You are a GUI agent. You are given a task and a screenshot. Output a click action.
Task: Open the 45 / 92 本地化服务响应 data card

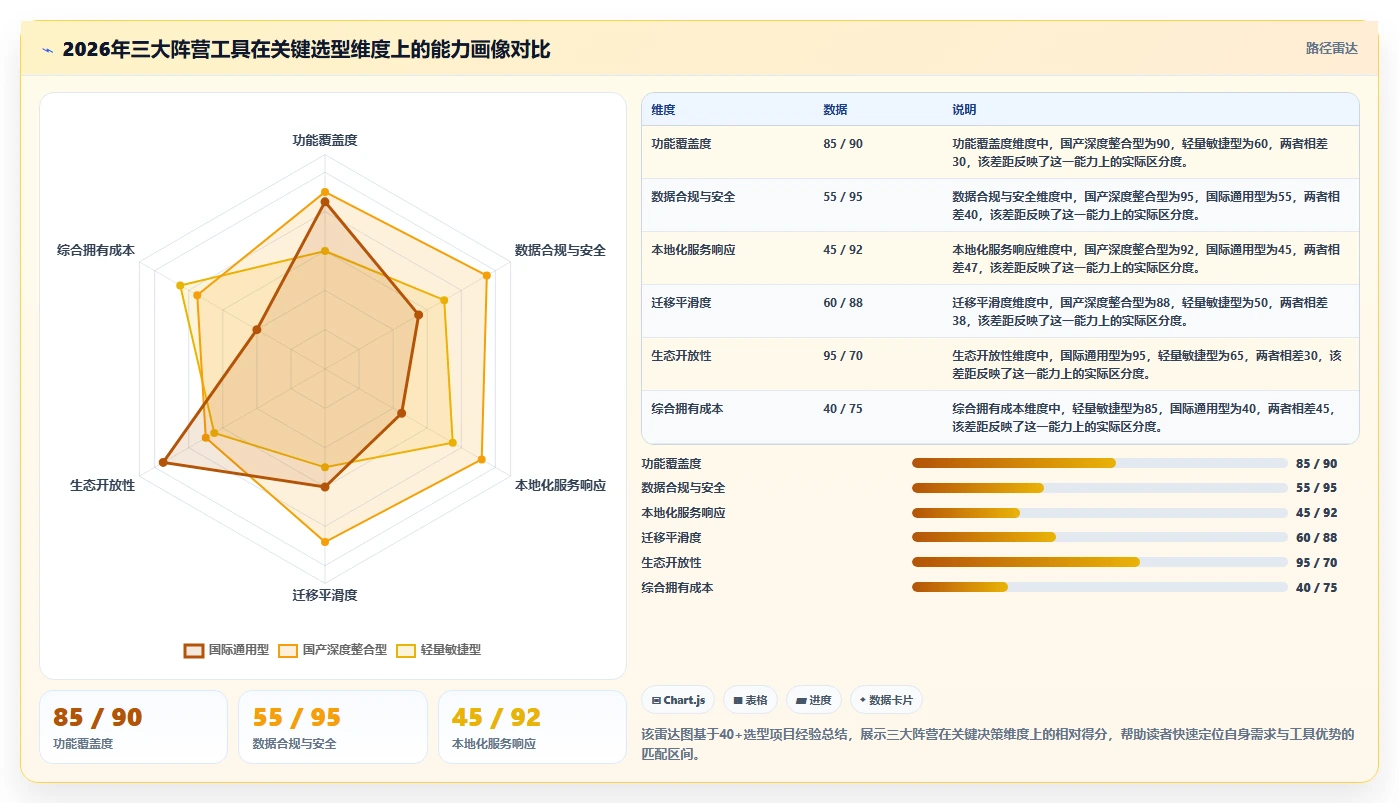click(532, 727)
